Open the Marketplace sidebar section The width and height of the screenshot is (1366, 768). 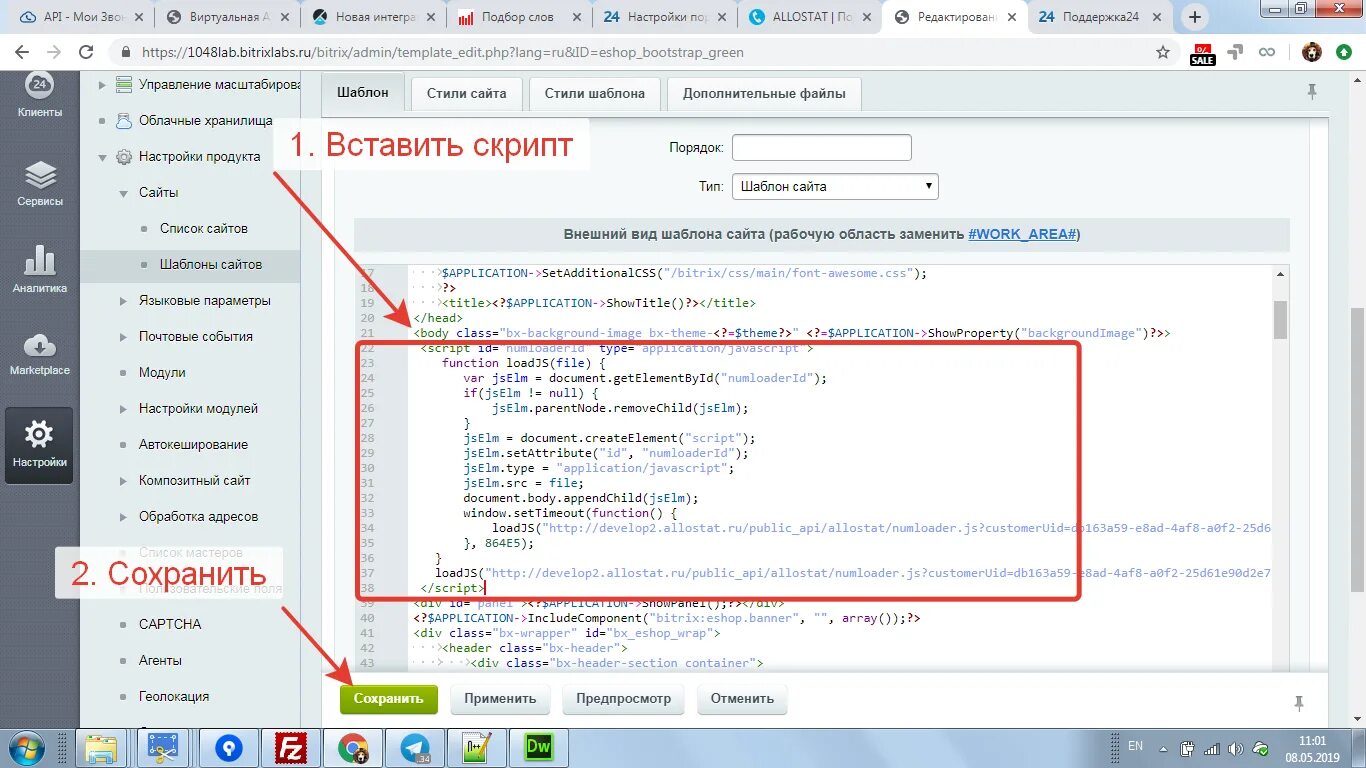tap(40, 354)
